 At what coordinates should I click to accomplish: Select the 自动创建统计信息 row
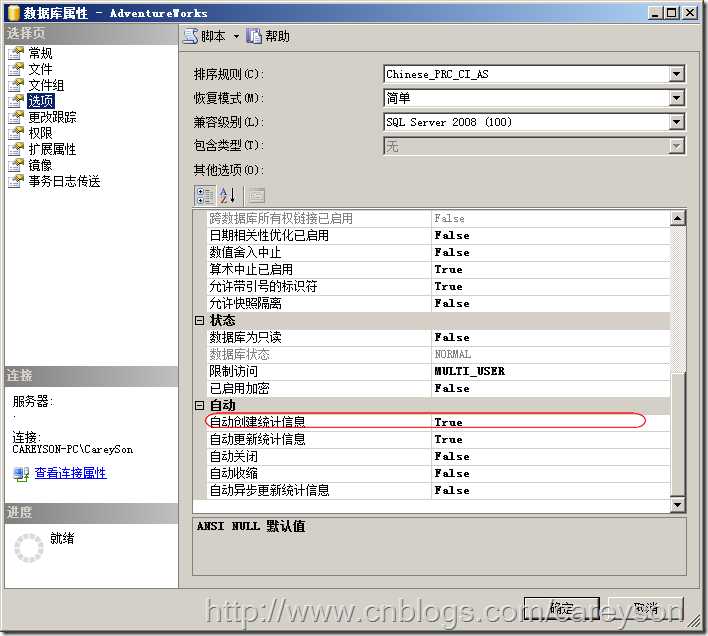438,422
